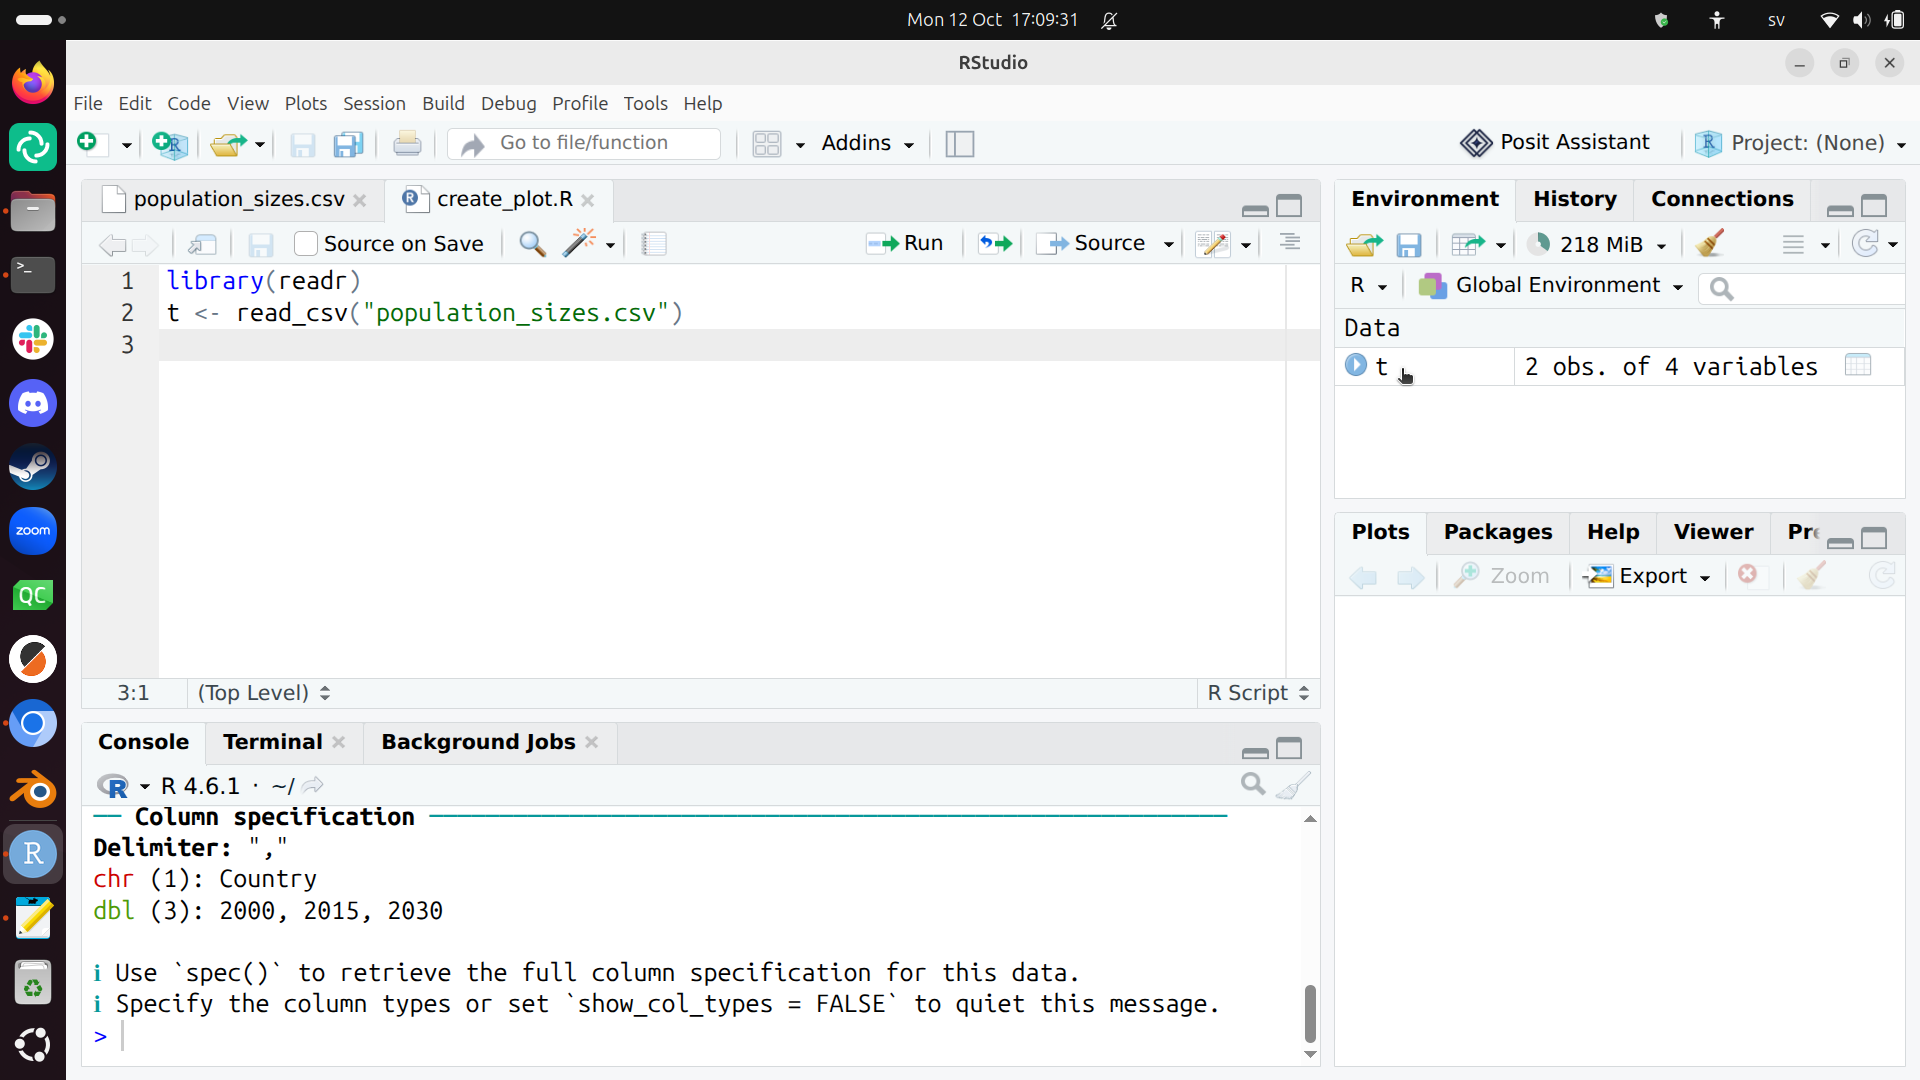Image resolution: width=1920 pixels, height=1080 pixels.
Task: Switch to population_sizes.csv tab
Action: pos(238,199)
